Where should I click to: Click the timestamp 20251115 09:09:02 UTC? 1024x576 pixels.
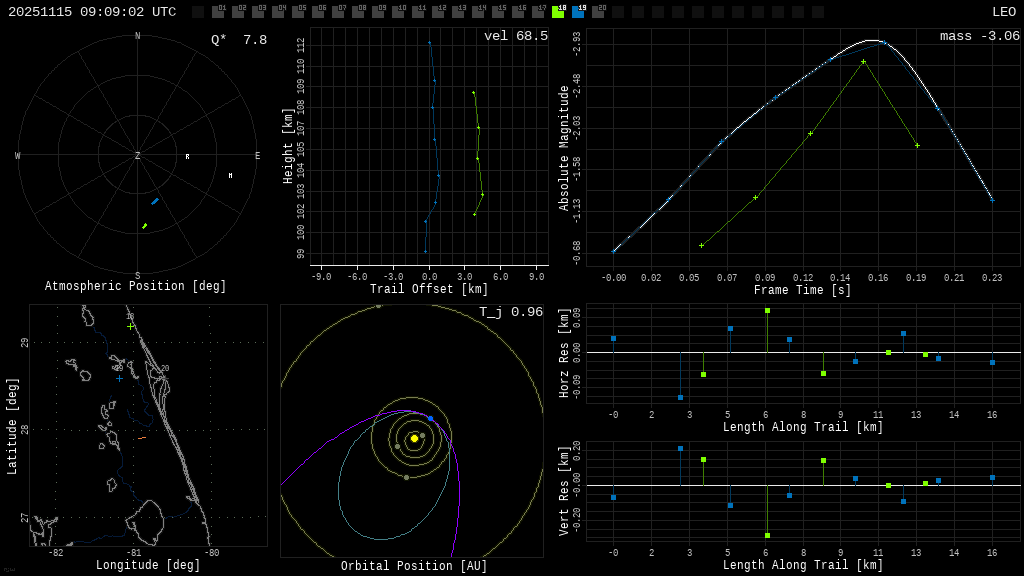92,12
